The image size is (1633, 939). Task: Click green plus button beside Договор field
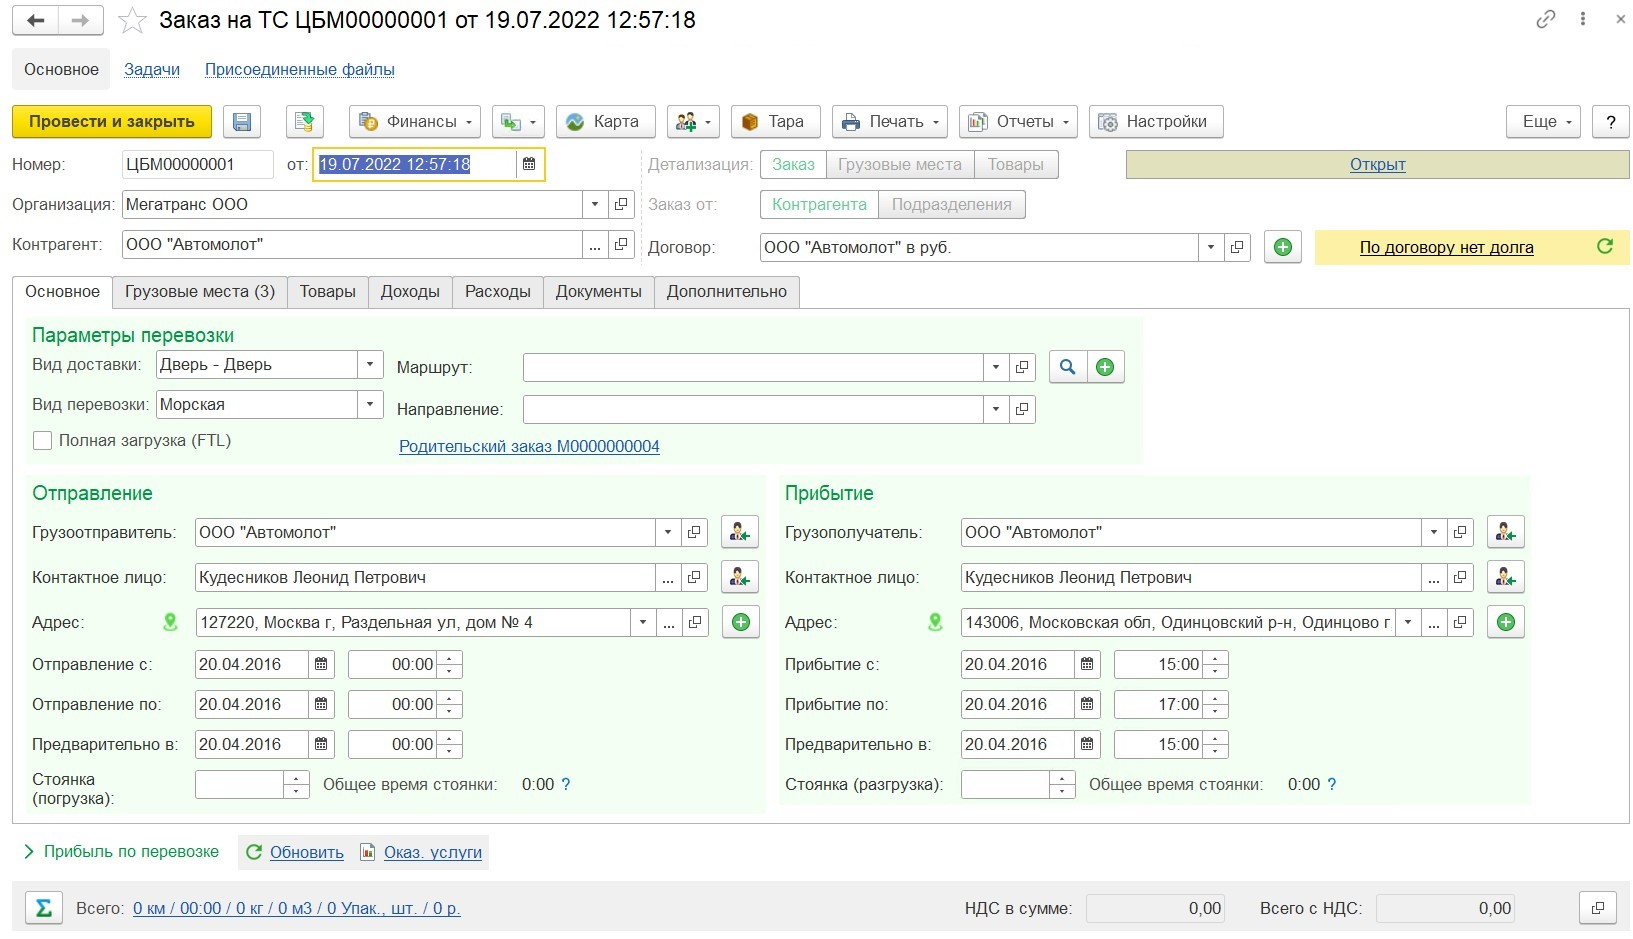[1282, 247]
